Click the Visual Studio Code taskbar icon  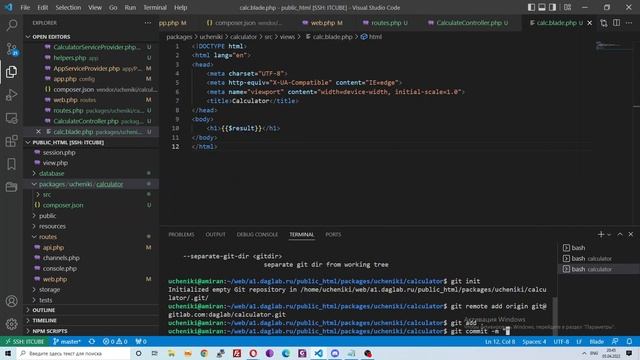coord(318,353)
